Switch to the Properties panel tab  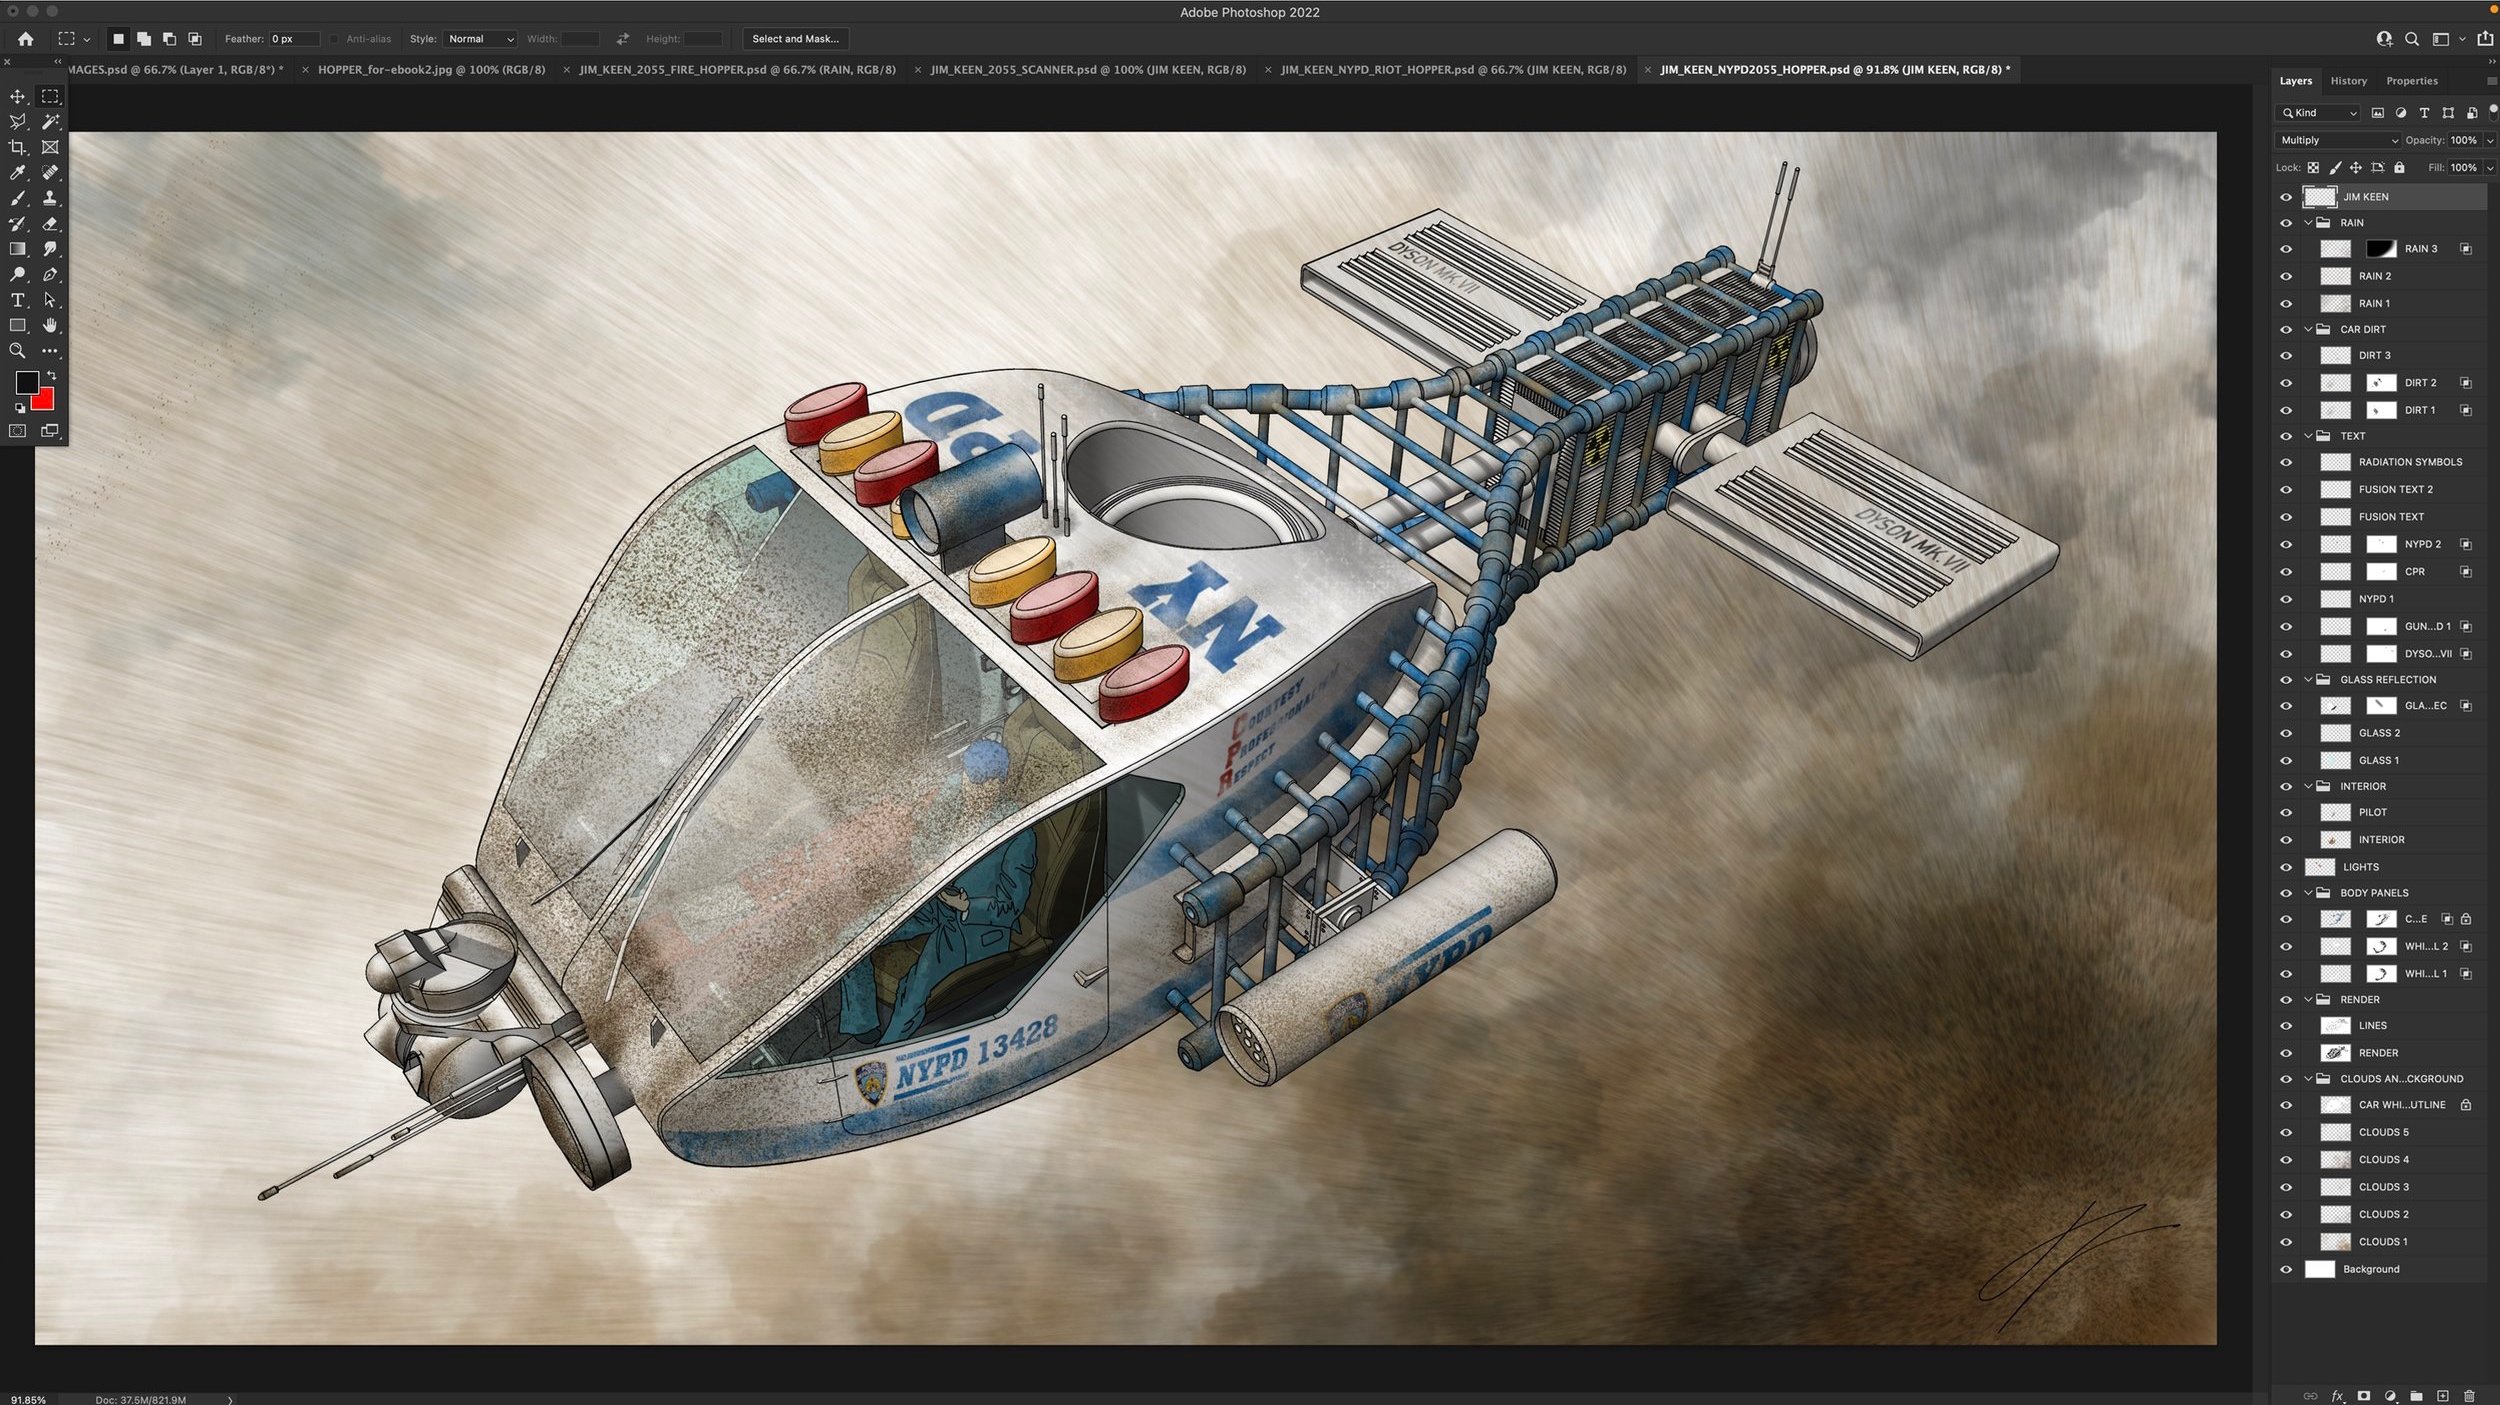coord(2411,81)
